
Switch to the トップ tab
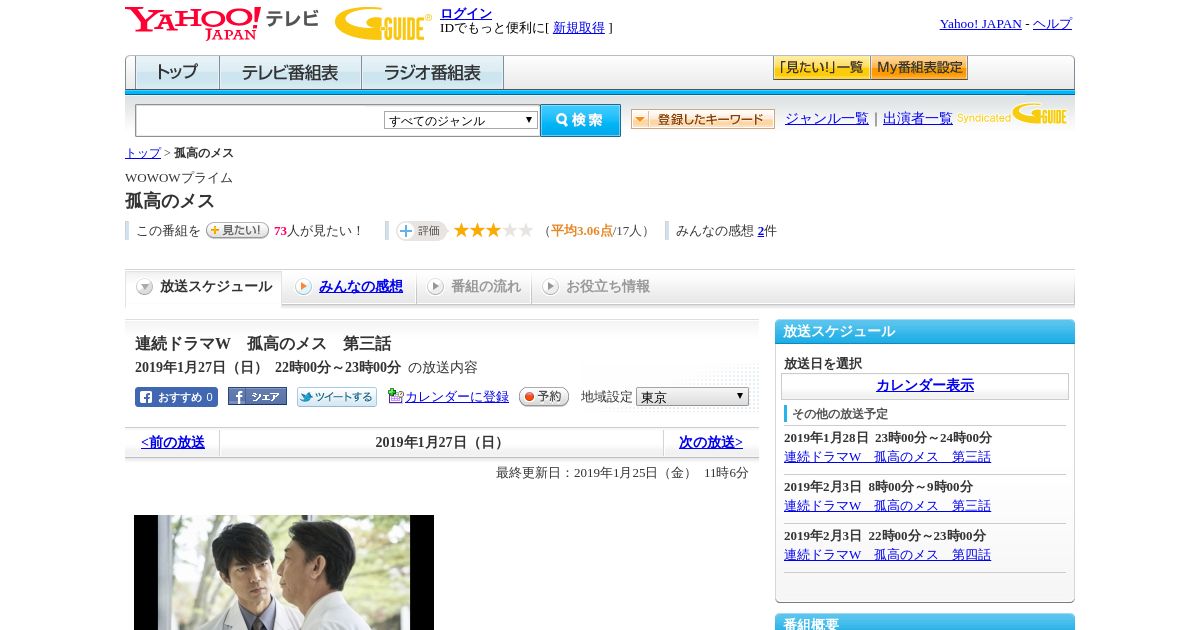click(177, 73)
